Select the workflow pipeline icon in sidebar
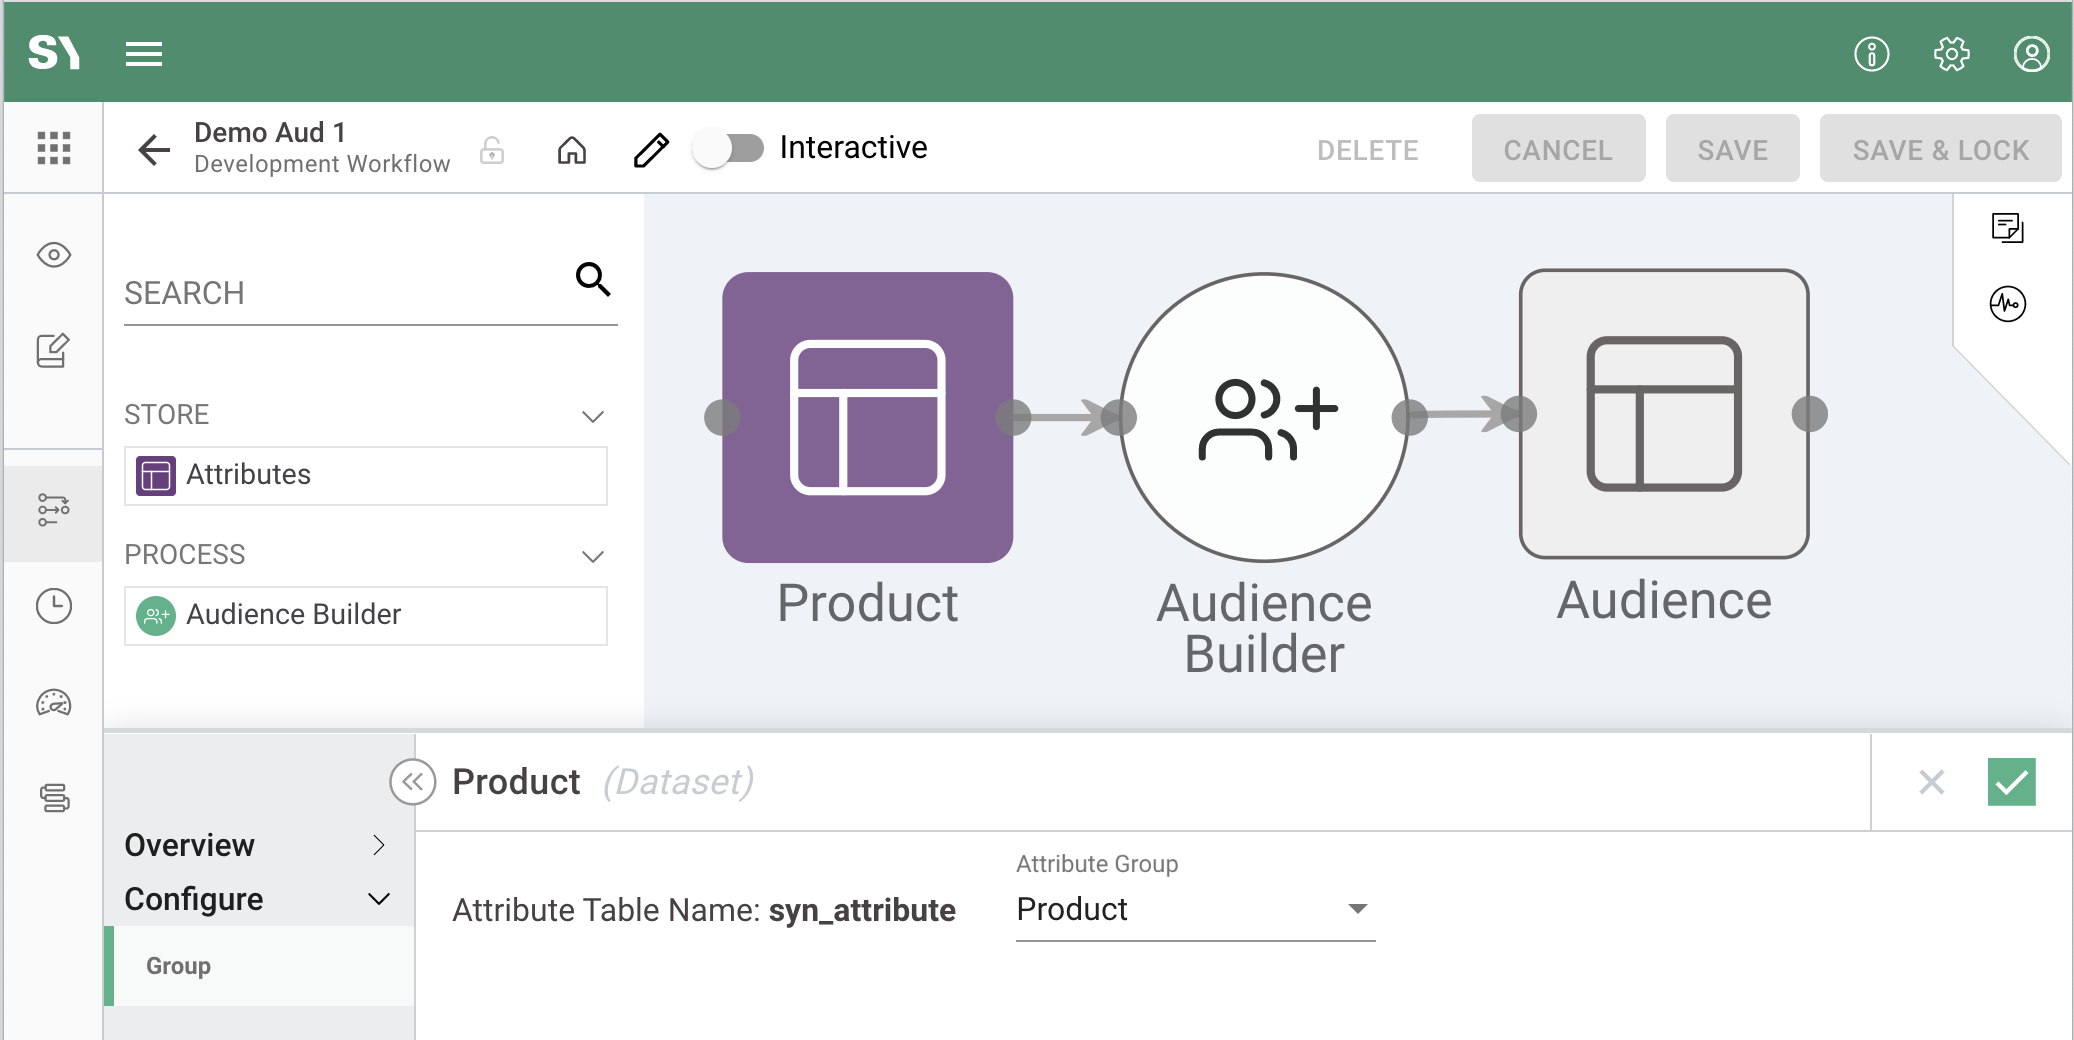Screen dimensions: 2074x1040 coord(53,508)
